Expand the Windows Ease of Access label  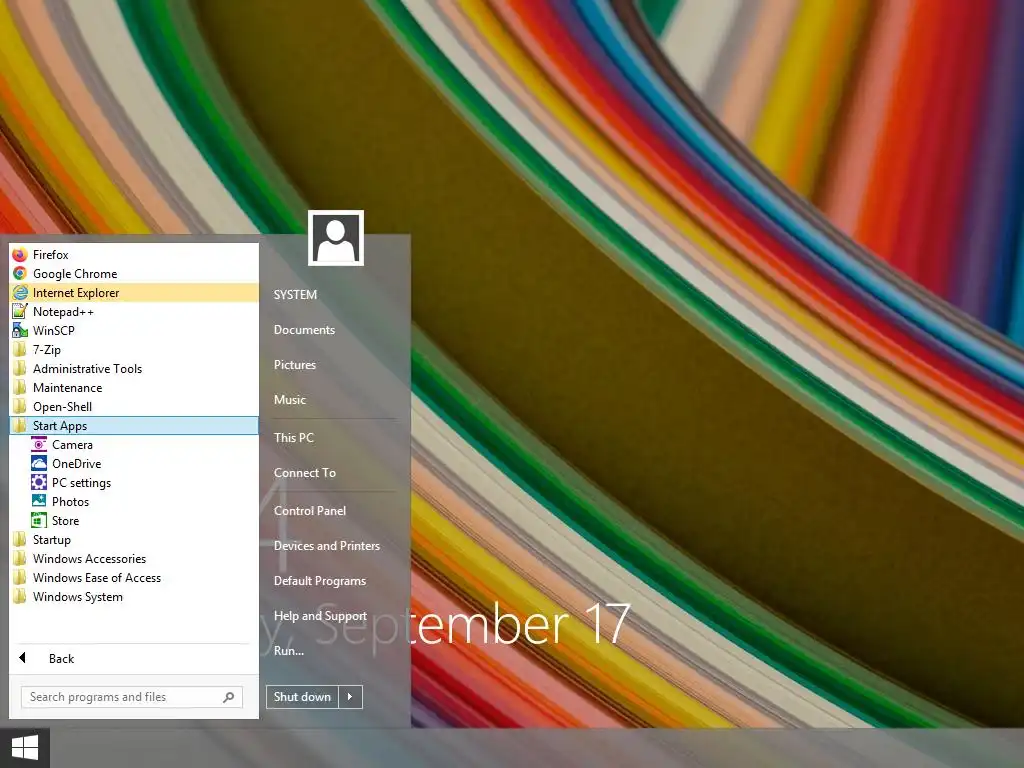point(97,578)
